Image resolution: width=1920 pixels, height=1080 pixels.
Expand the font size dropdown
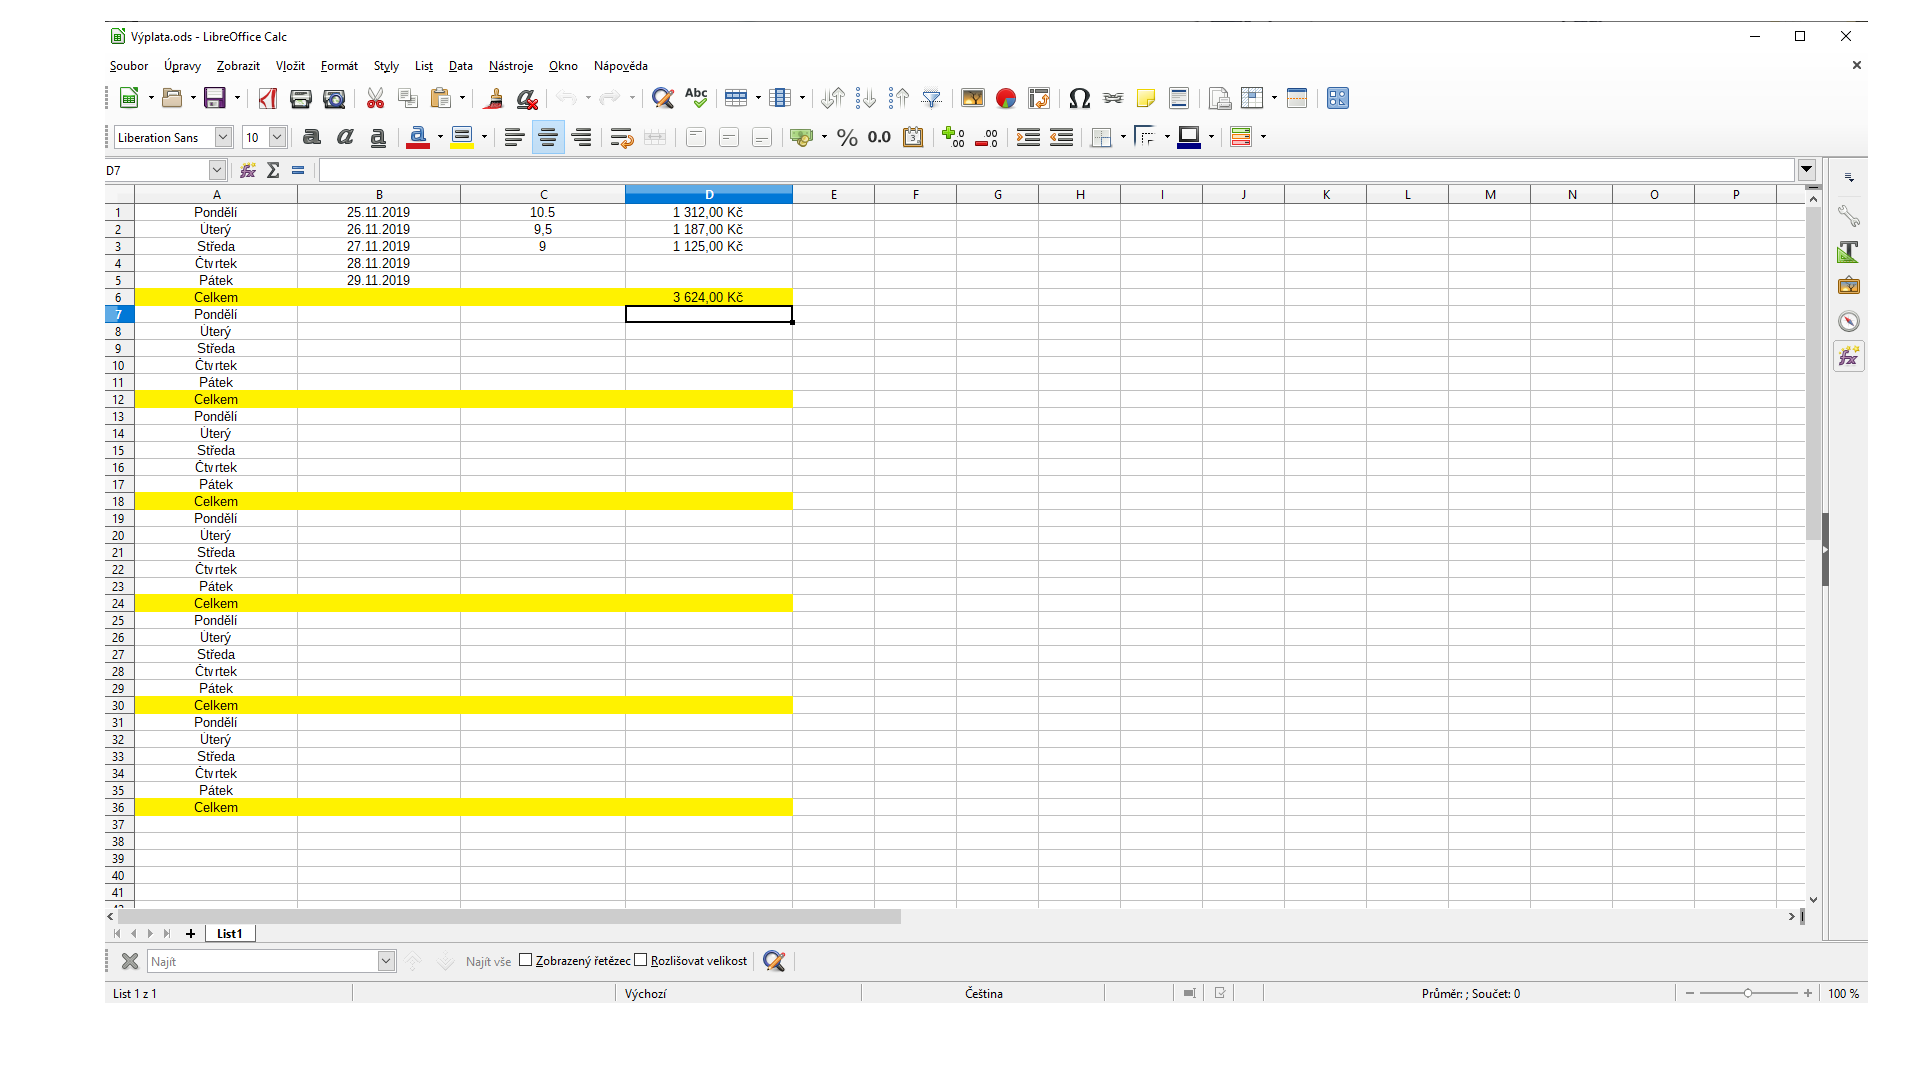click(x=277, y=137)
